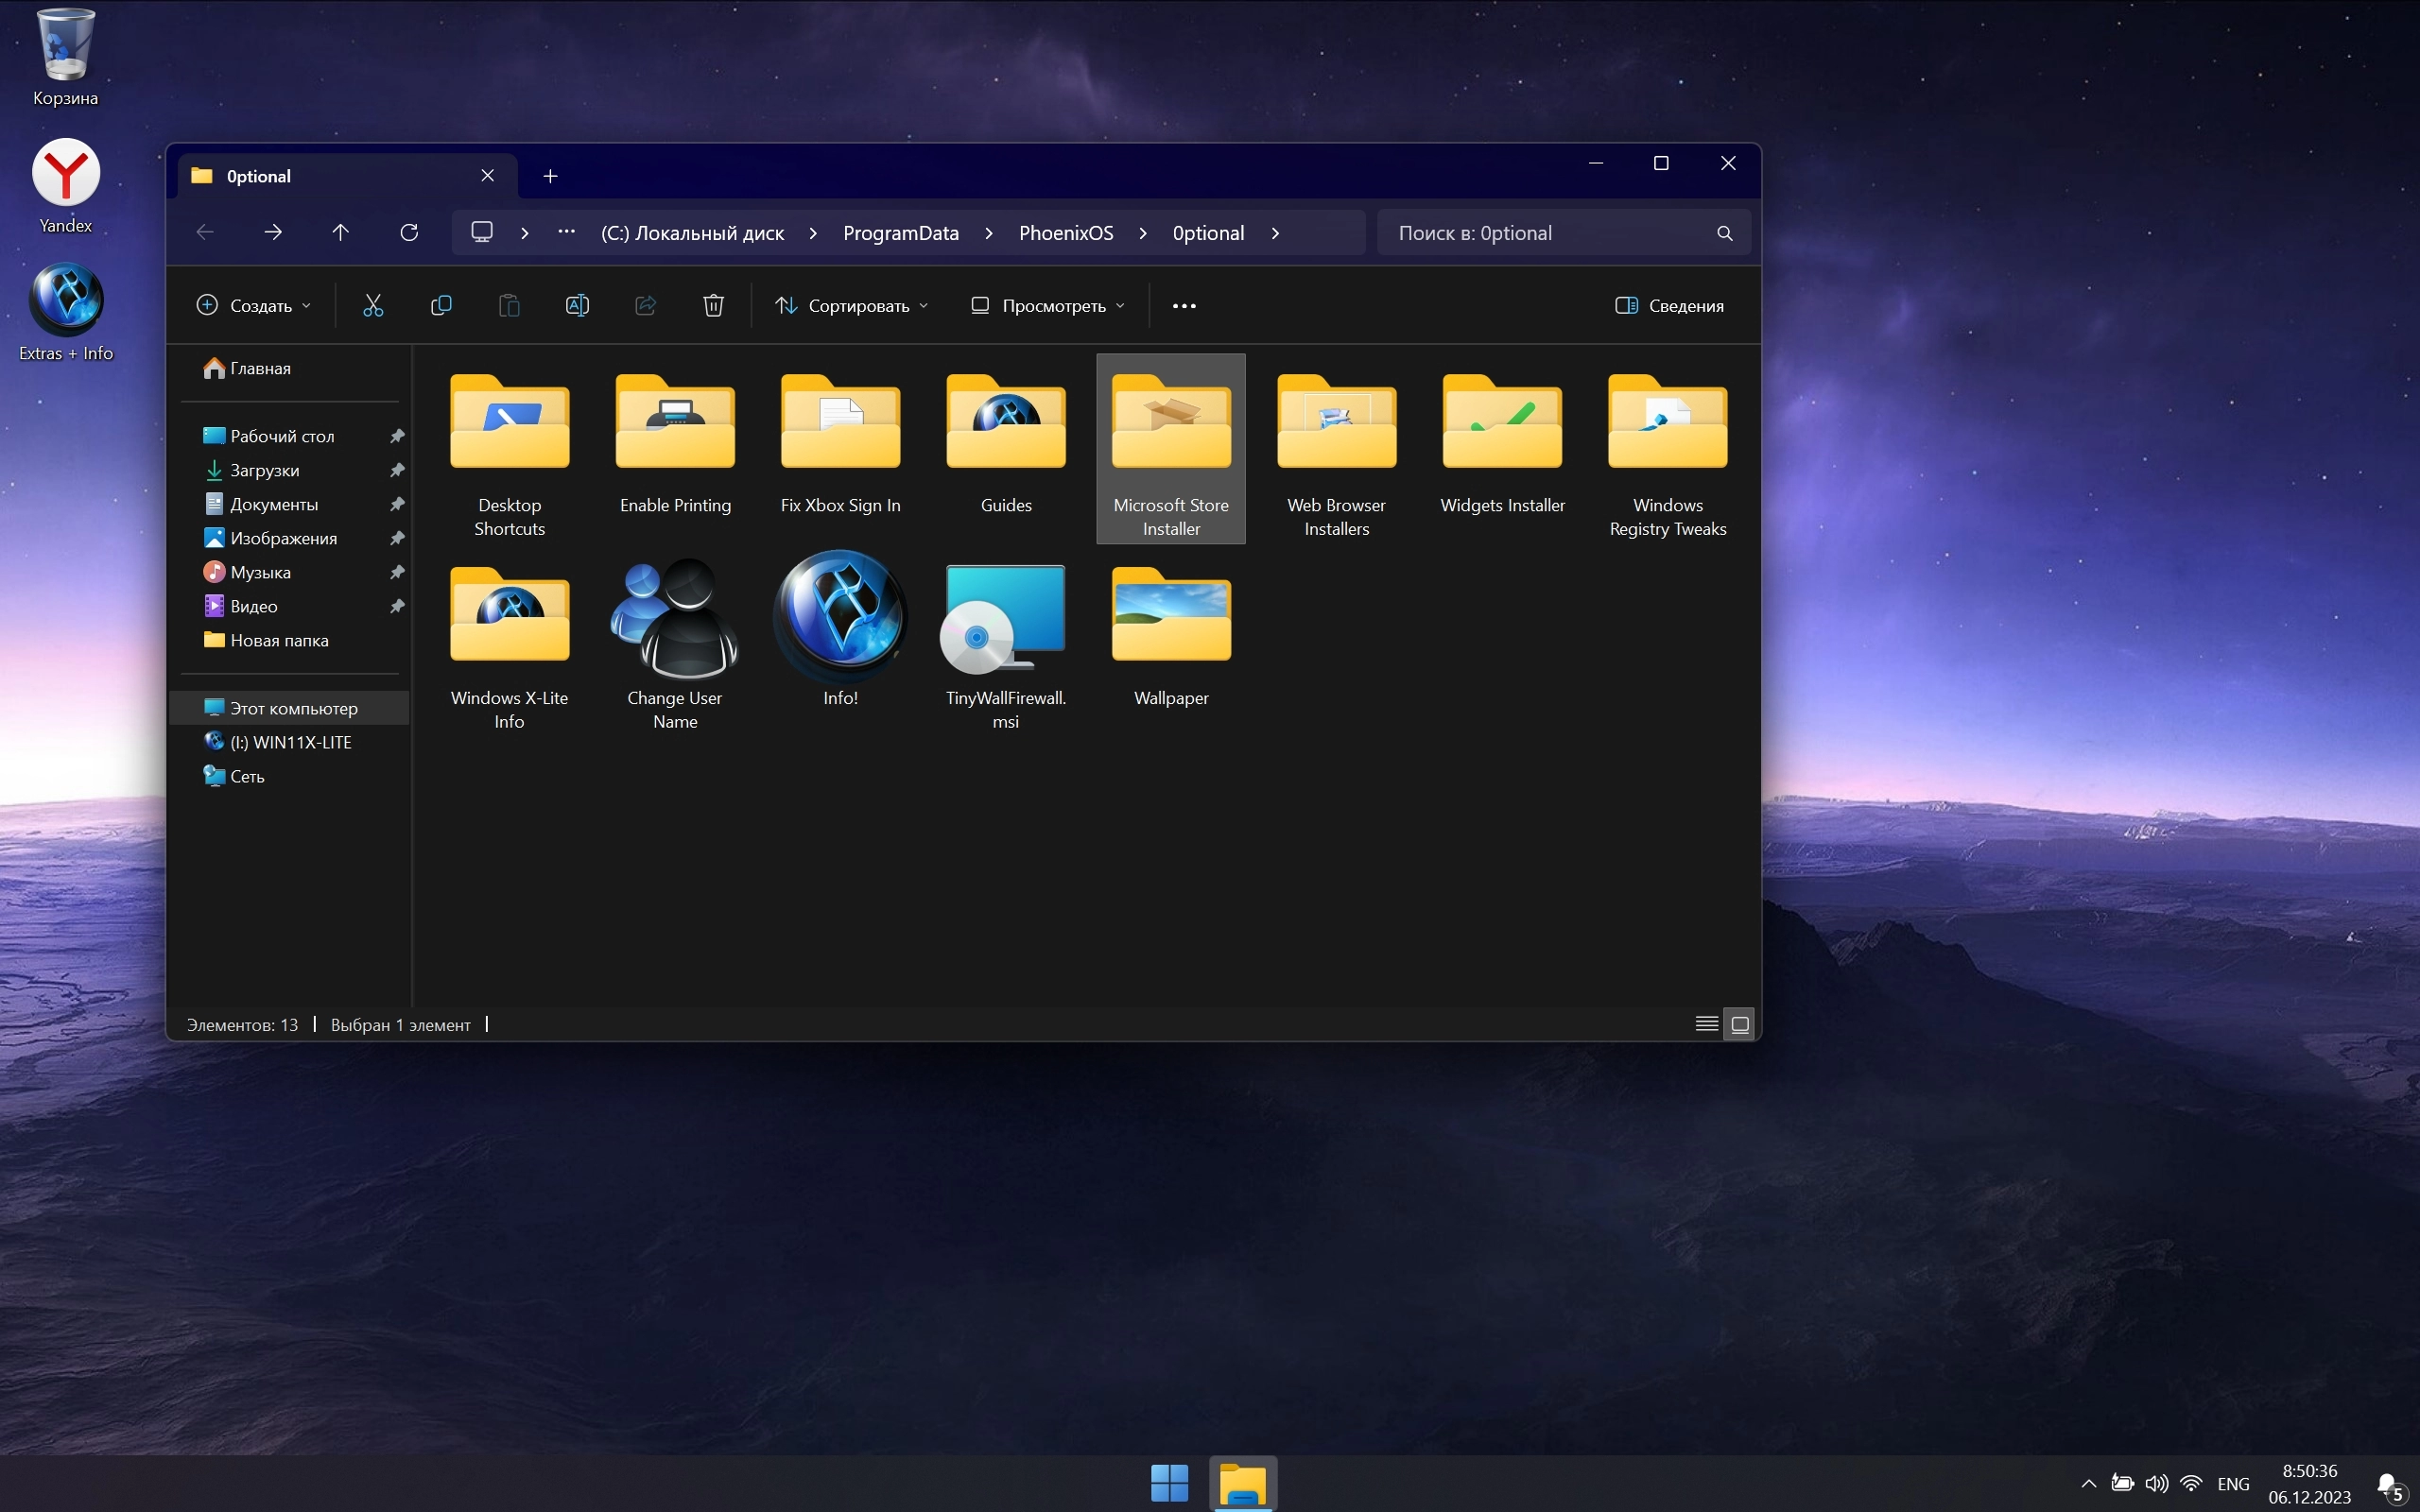The image size is (2420, 1512).
Task: Open a new tab with plus button
Action: [550, 176]
